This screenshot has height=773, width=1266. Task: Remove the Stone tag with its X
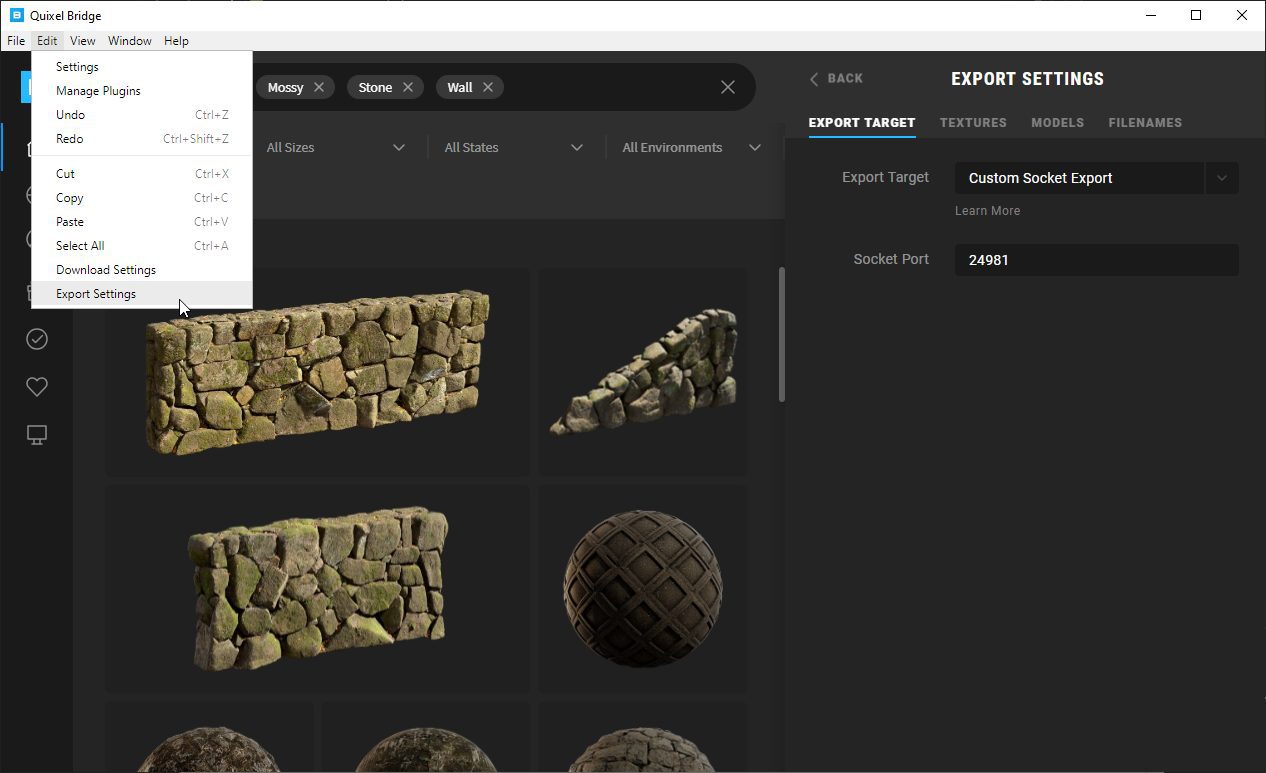tap(408, 87)
